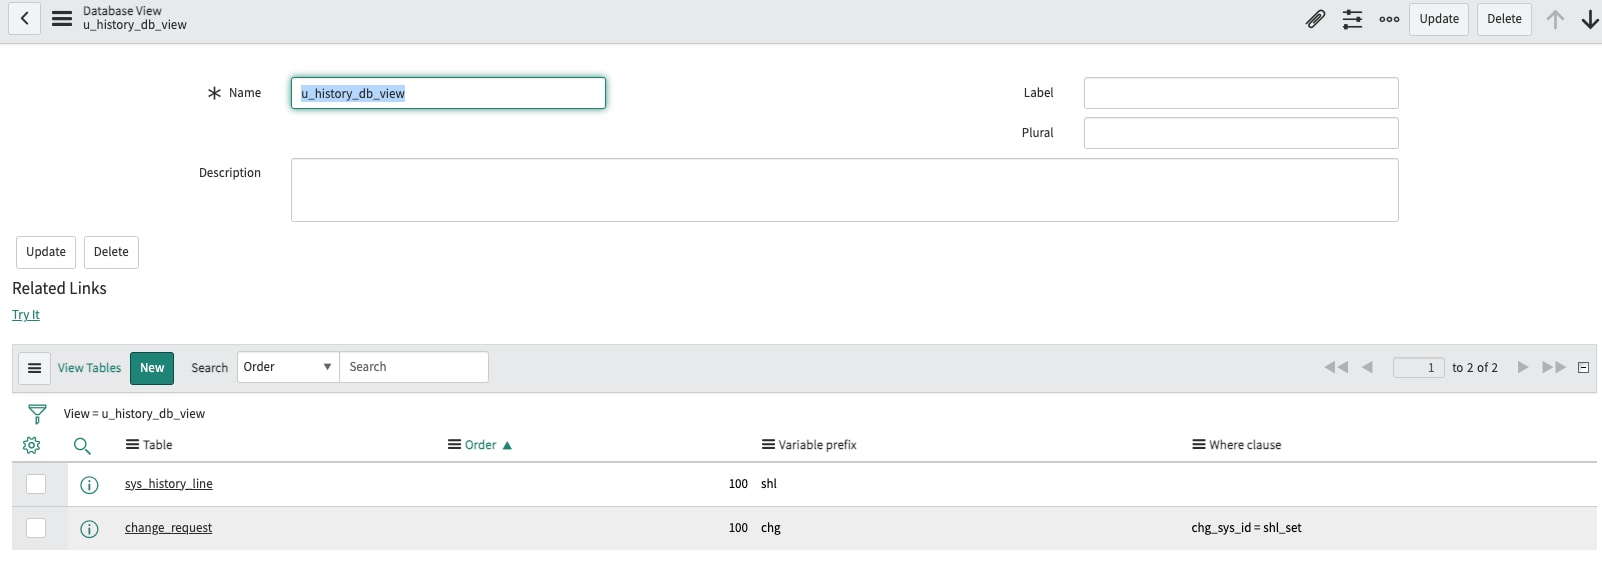
Task: Open Order column options menu icon
Action: 454,445
